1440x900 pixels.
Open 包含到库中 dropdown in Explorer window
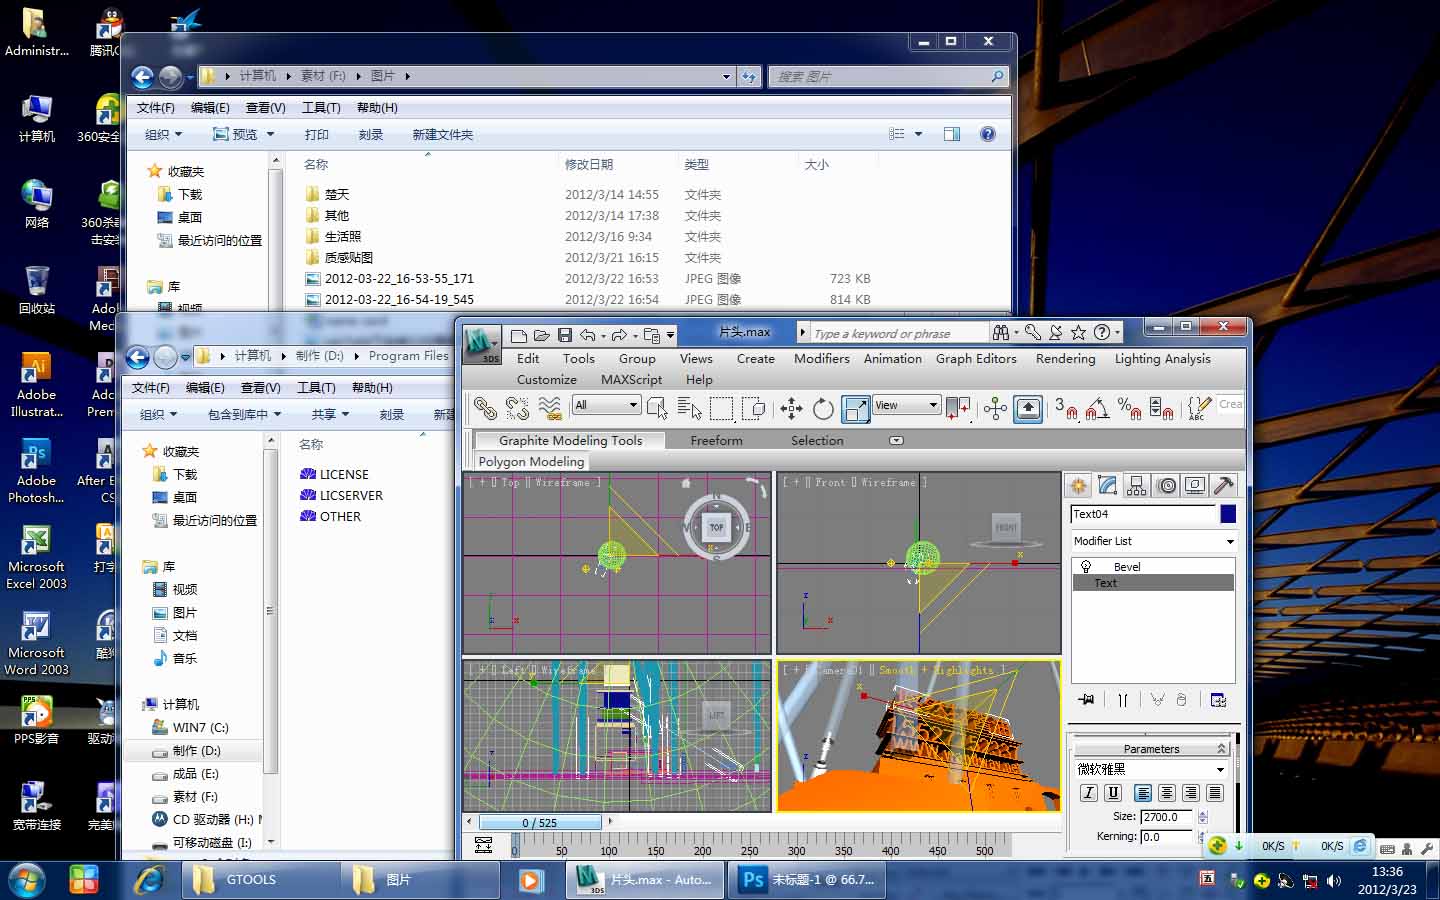point(244,414)
